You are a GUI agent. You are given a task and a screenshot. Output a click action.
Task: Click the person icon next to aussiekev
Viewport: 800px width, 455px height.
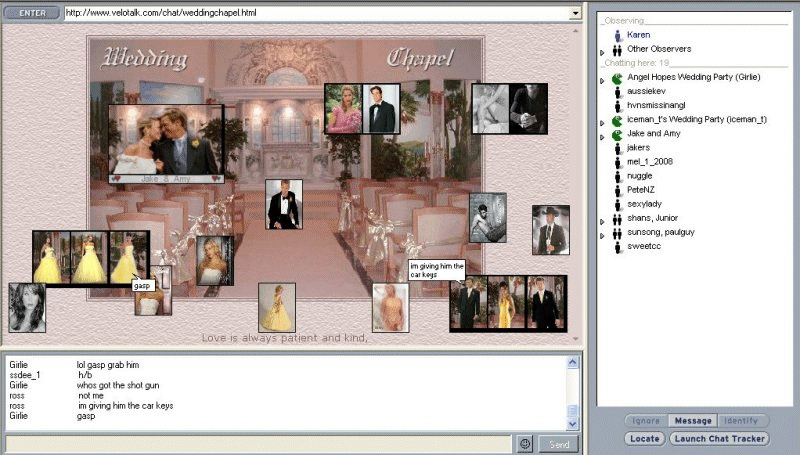[617, 91]
